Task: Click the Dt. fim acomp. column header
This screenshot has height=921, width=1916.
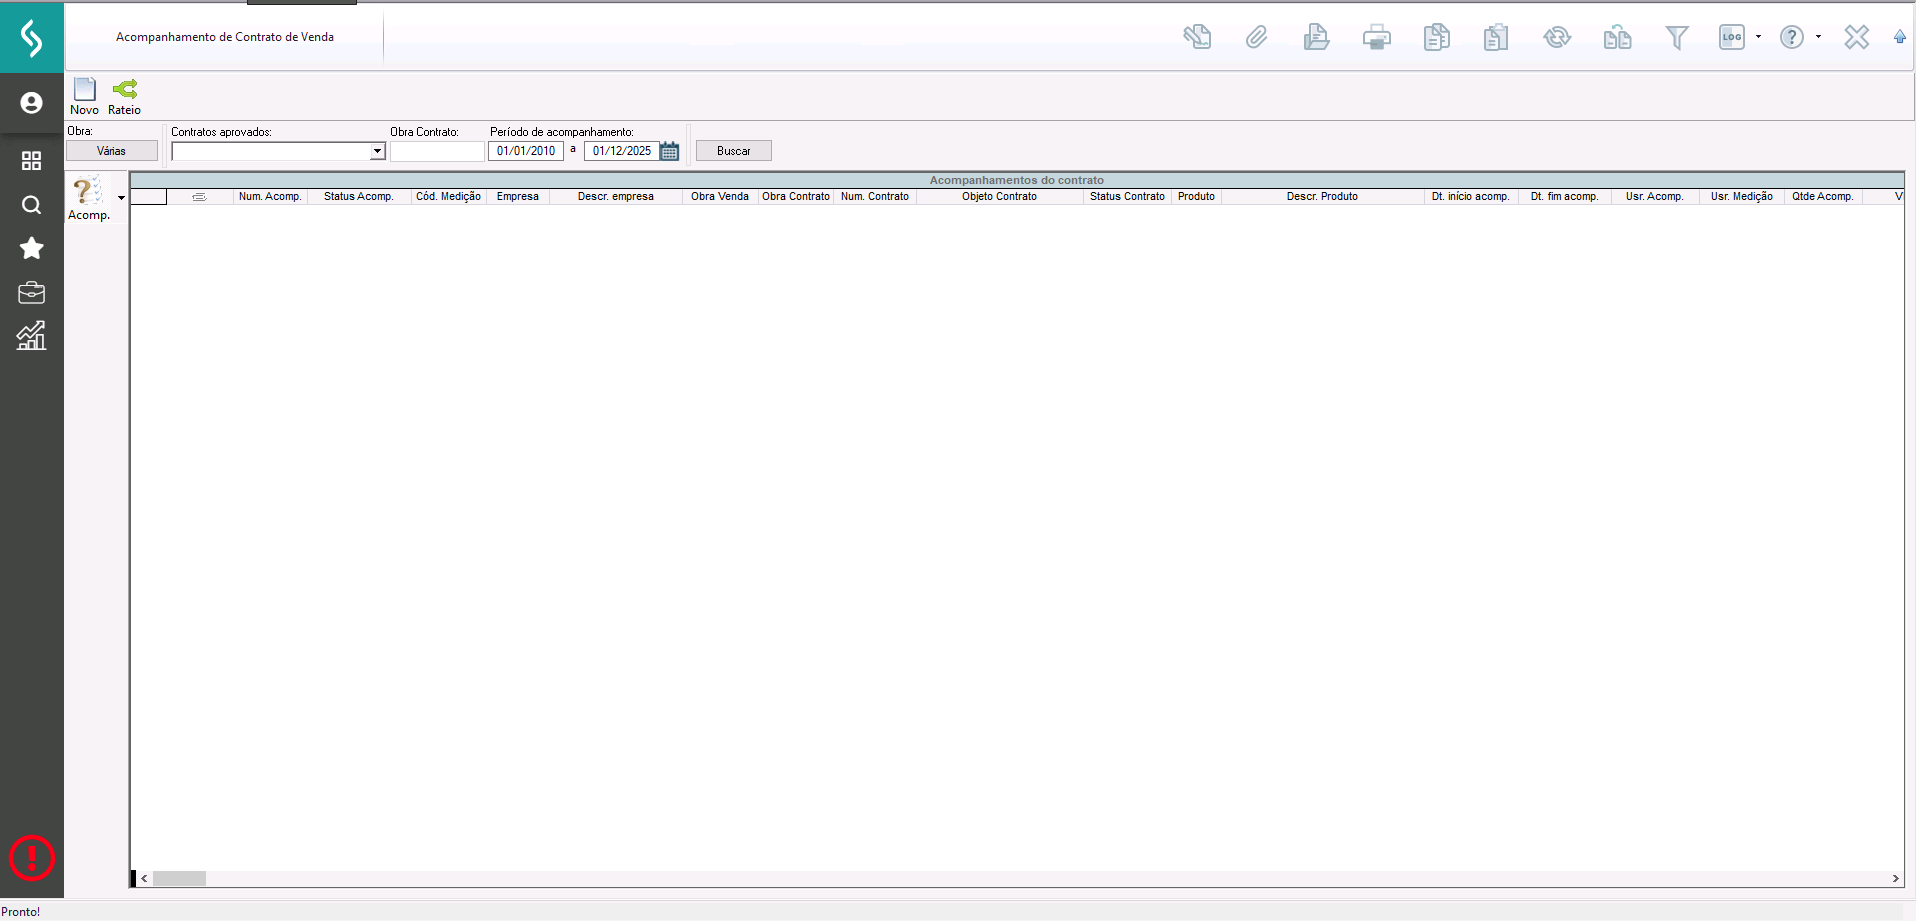Action: (1565, 197)
